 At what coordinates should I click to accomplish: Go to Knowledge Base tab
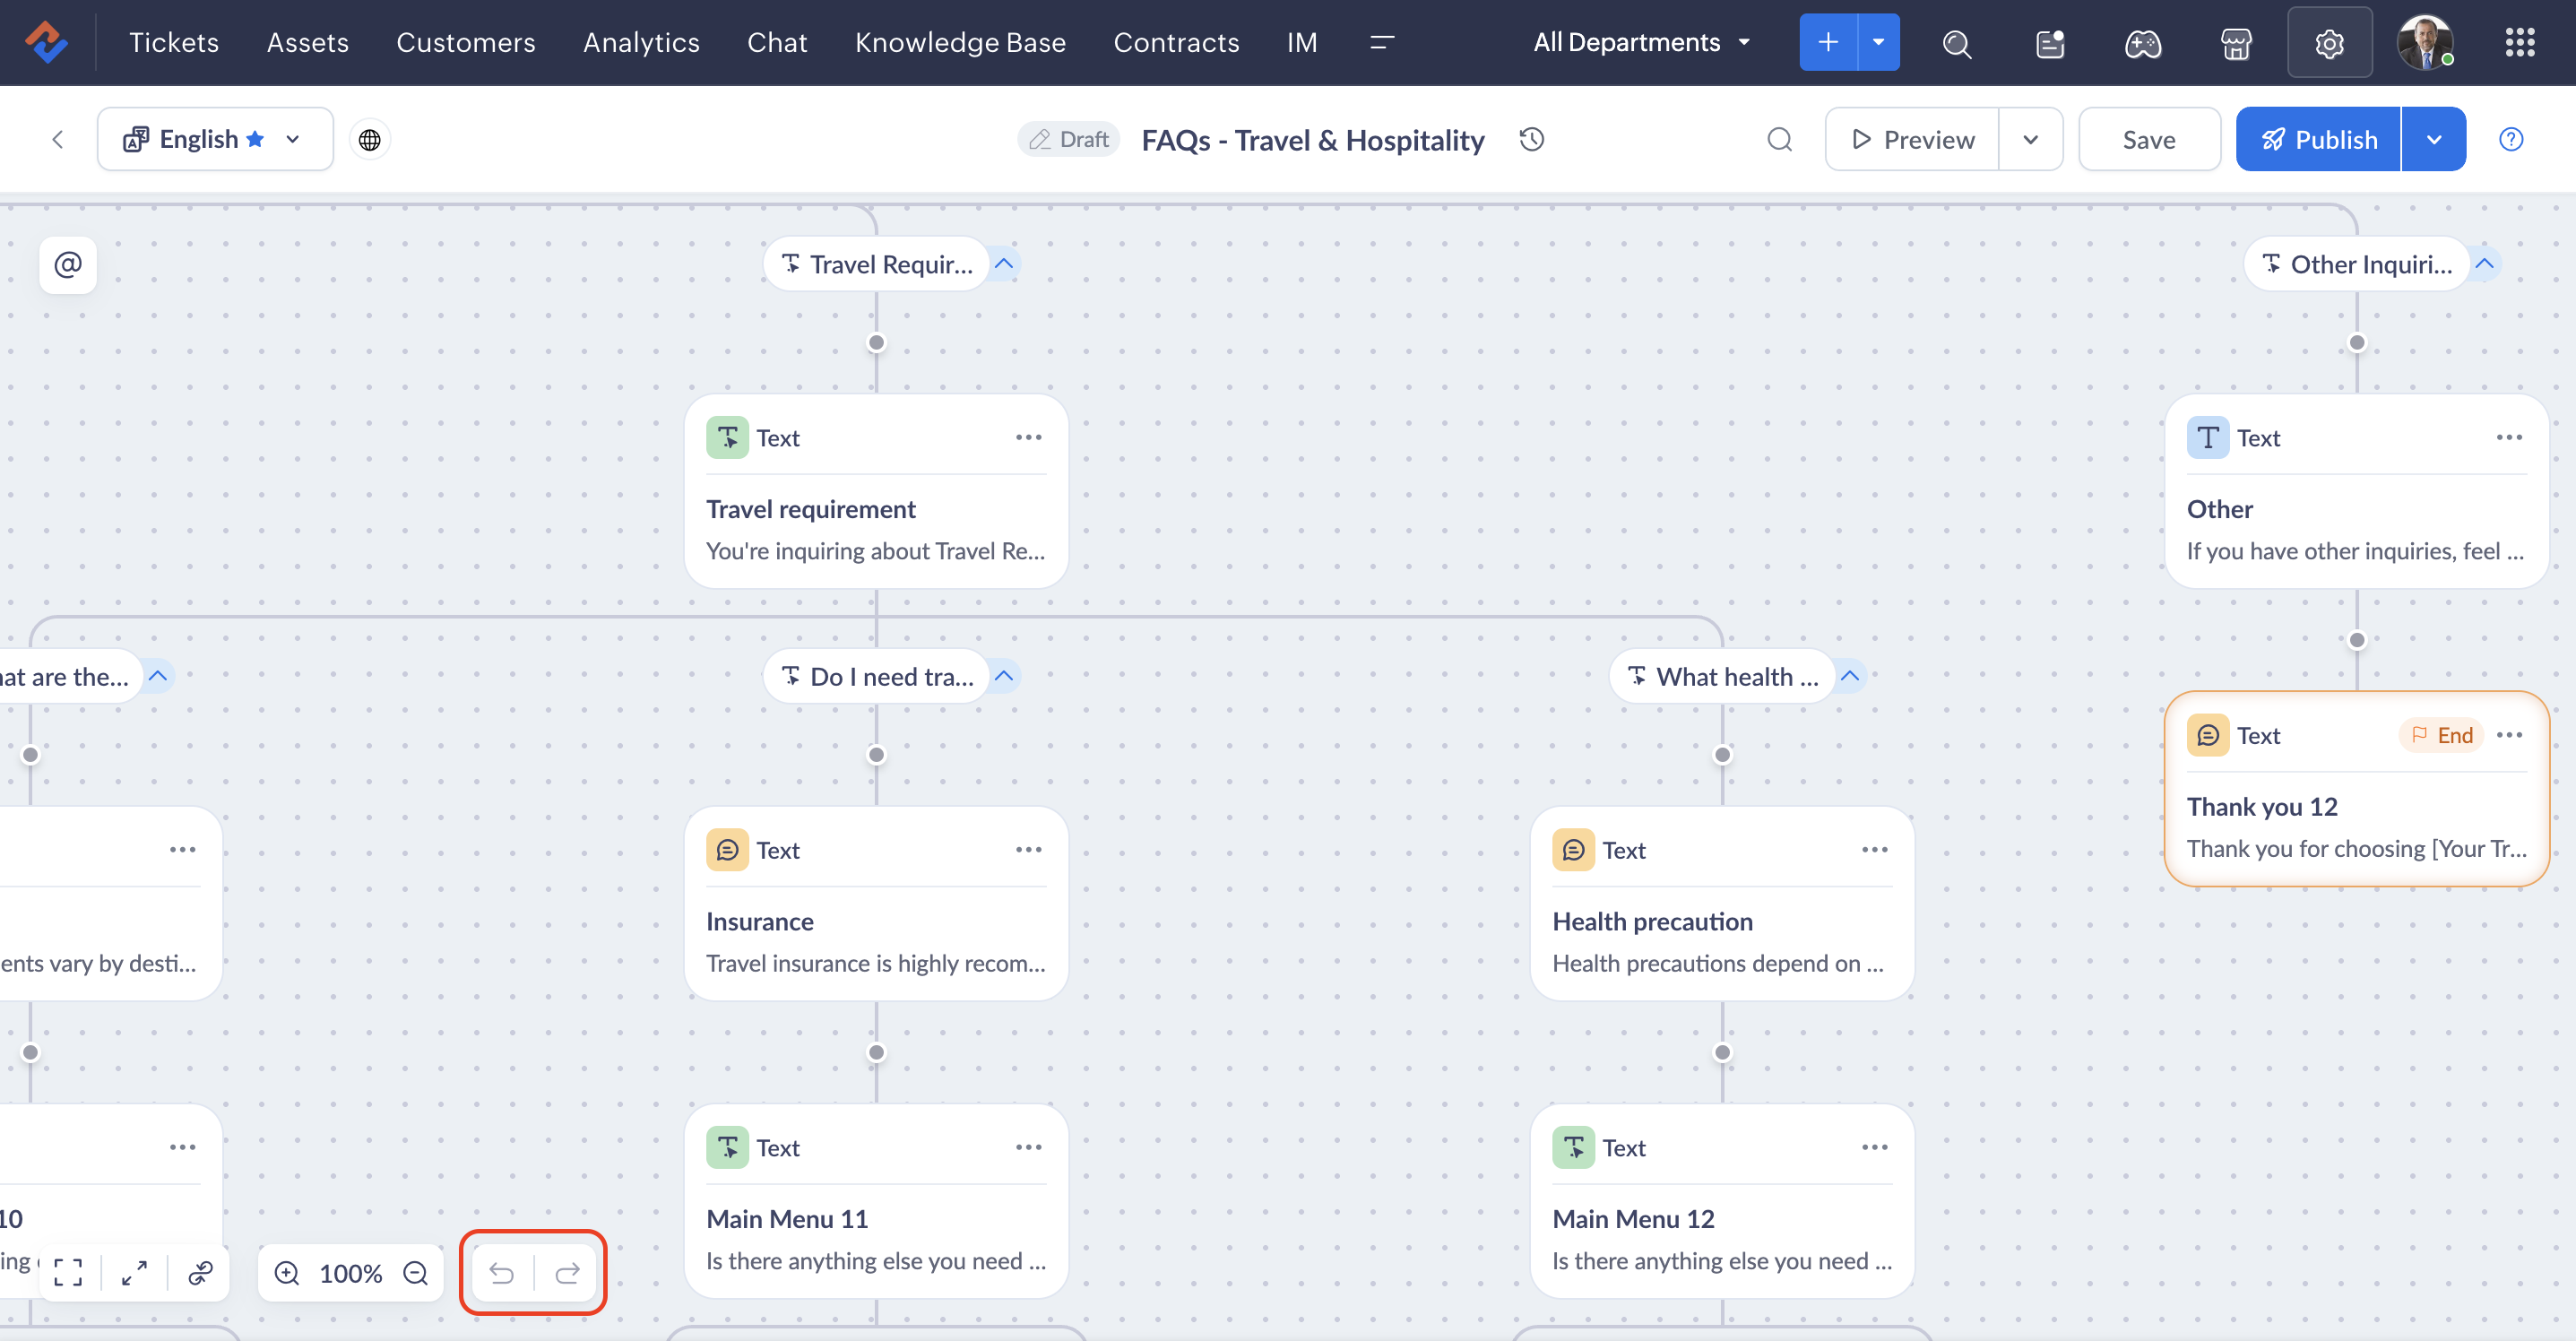click(959, 42)
